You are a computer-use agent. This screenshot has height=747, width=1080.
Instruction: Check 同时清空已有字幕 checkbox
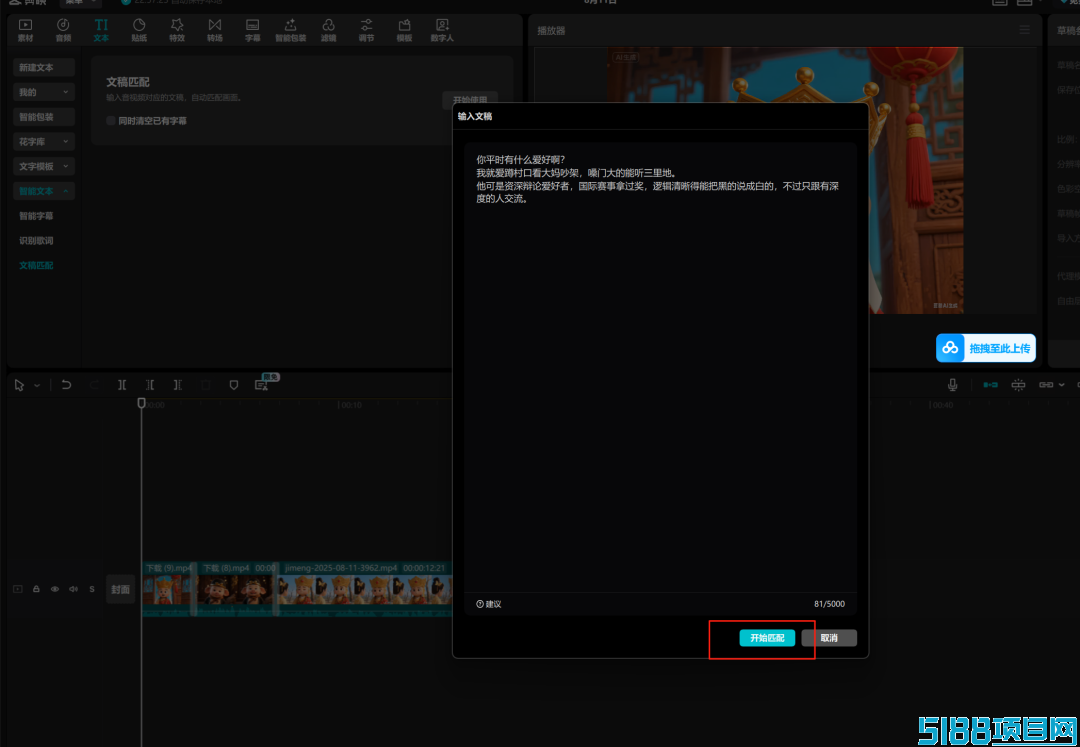(111, 120)
